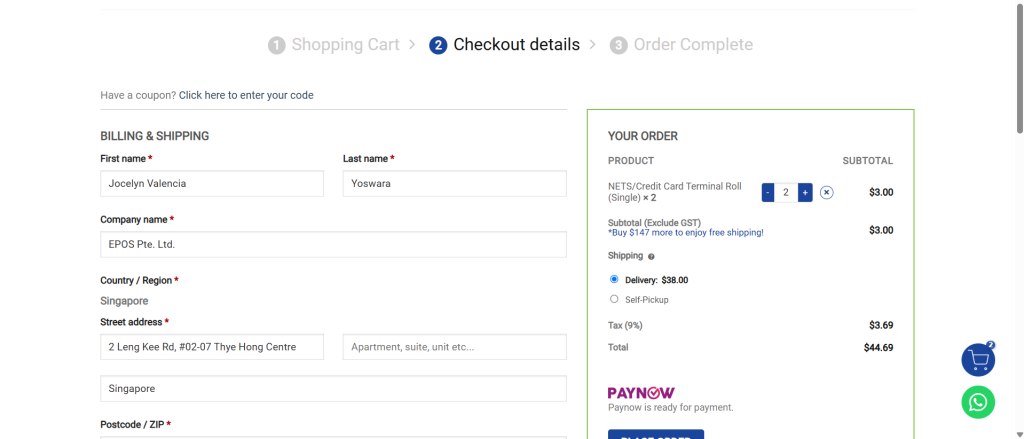Click step 3 circle icon

(619, 45)
